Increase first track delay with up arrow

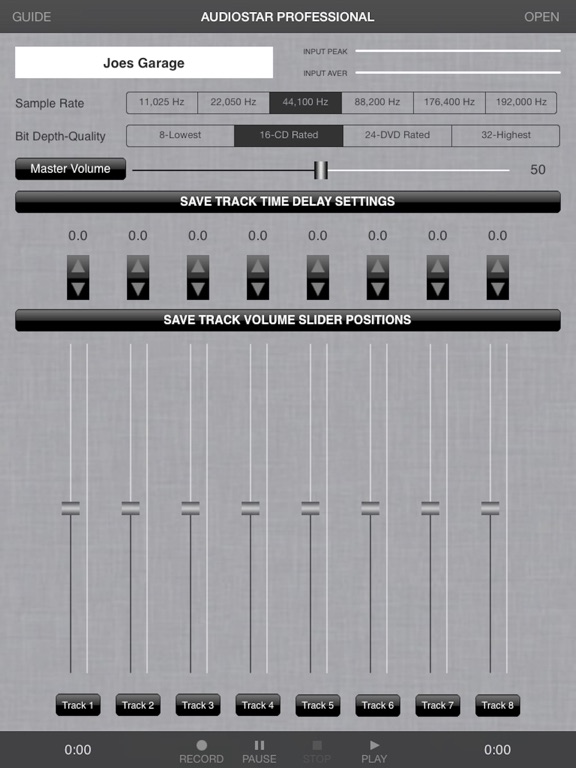point(78,266)
